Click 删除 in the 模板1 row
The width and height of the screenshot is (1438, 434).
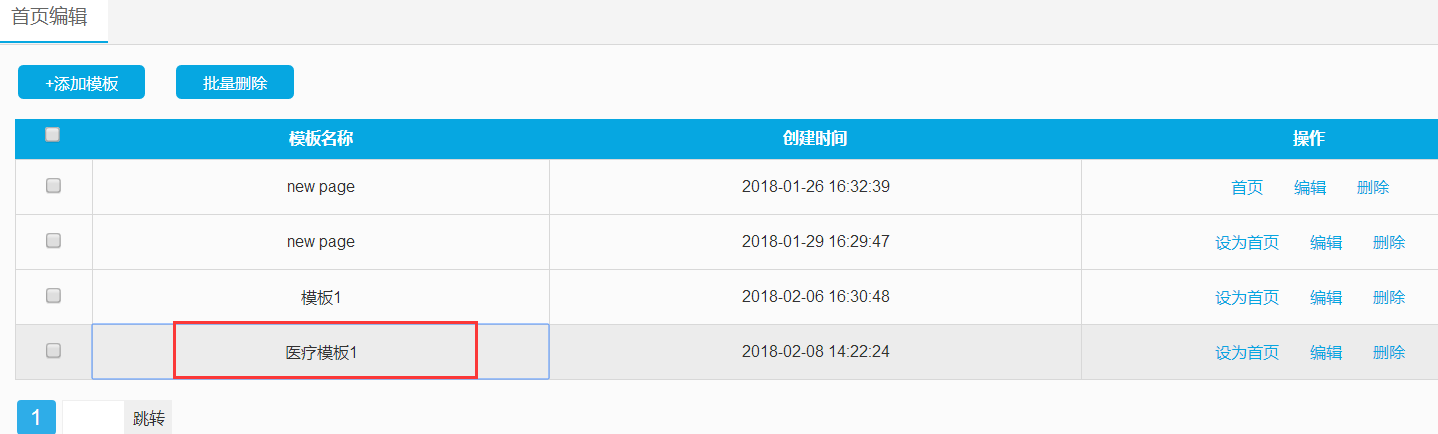[x=1389, y=297]
